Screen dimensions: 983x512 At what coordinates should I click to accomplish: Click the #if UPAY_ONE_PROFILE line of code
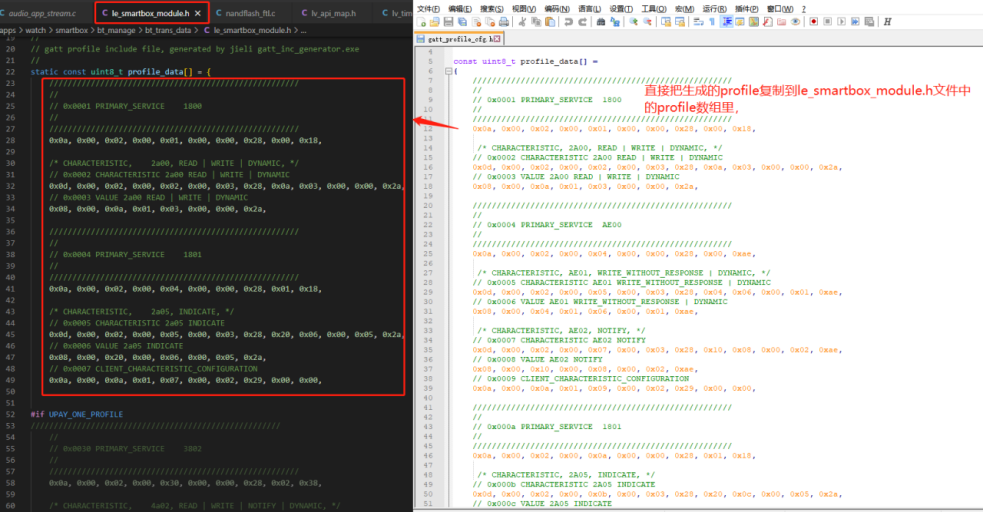[76, 414]
